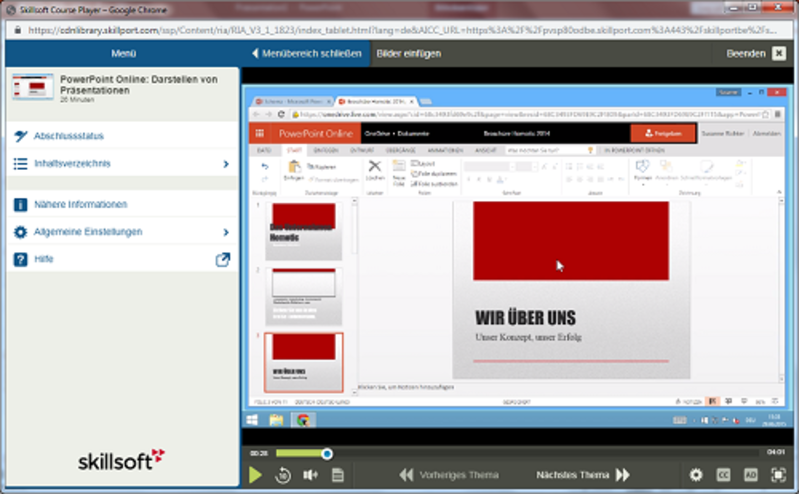Click the app launcher grid in video
799x494 pixels.
pos(259,134)
